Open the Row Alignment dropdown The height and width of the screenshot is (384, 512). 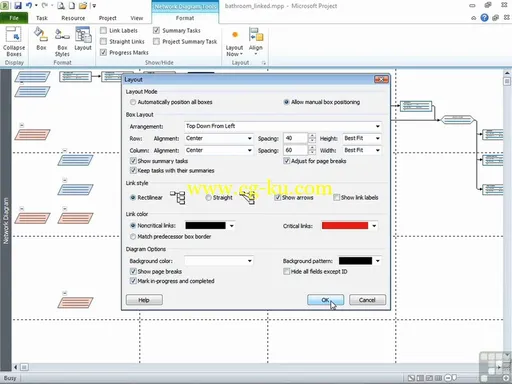(218, 138)
